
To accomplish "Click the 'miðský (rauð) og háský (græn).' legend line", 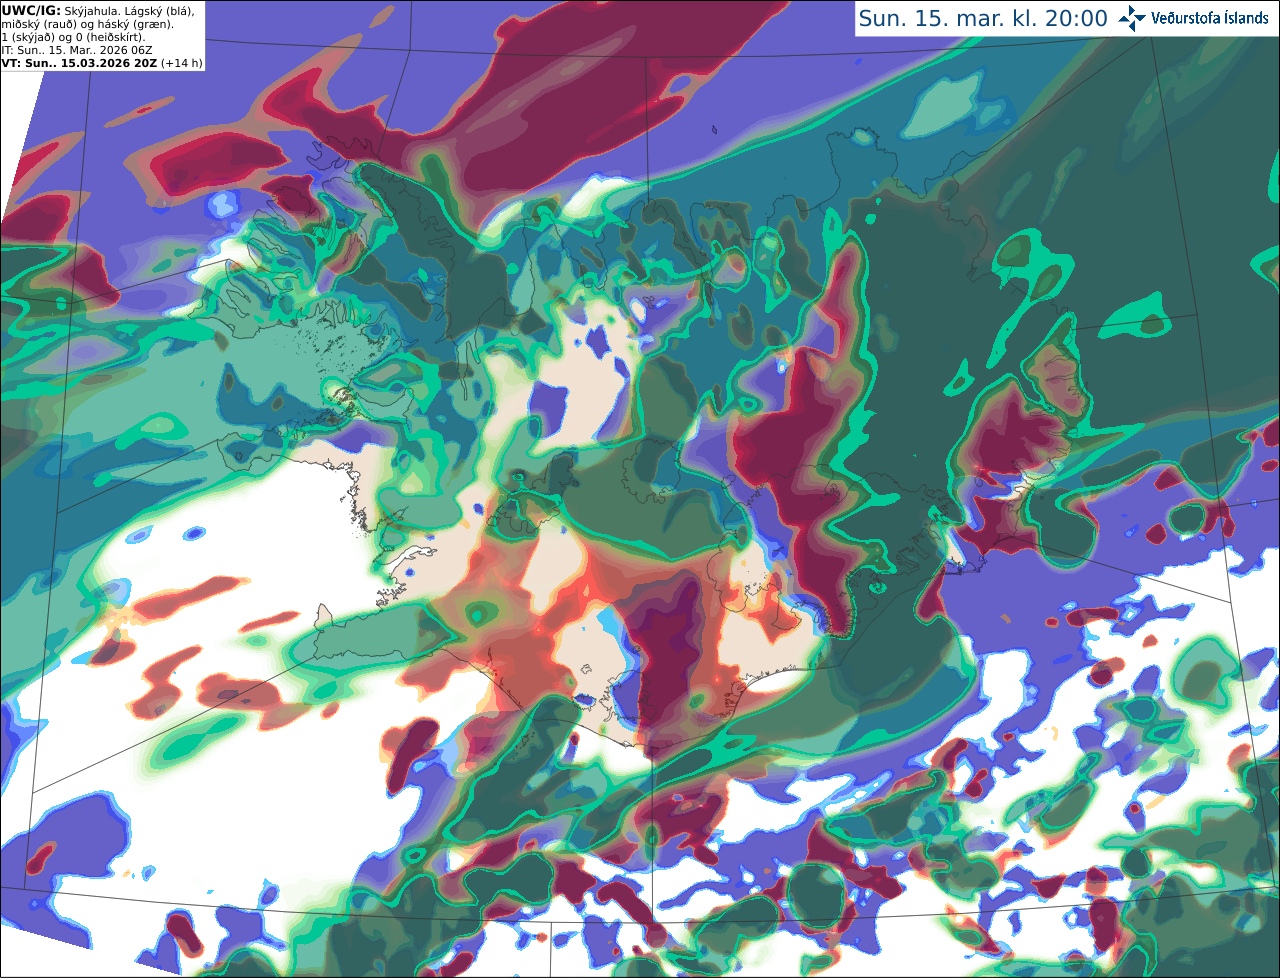I will point(88,24).
